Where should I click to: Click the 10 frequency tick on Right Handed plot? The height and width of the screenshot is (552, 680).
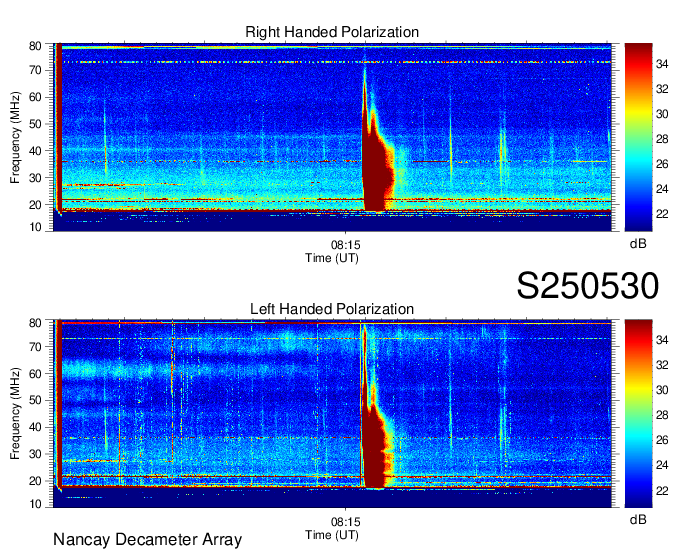tap(35, 227)
